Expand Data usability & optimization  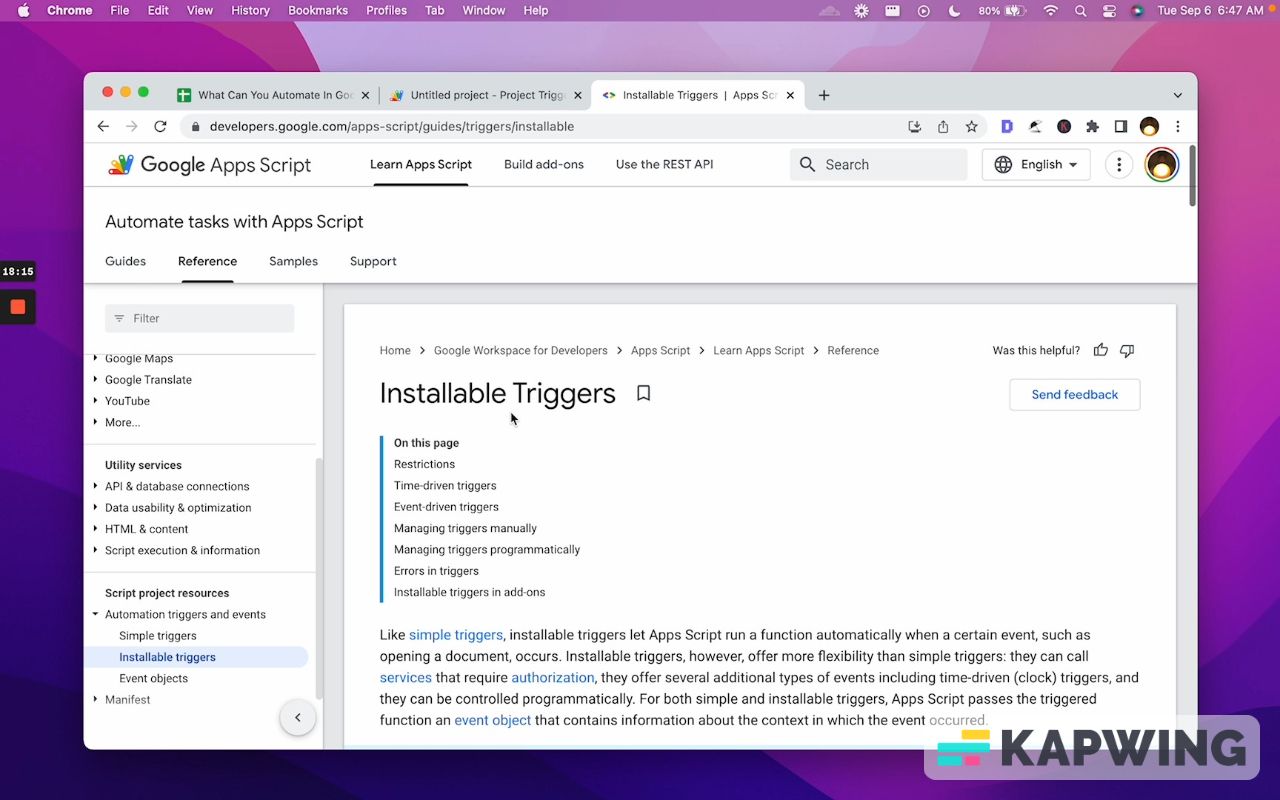(96, 508)
